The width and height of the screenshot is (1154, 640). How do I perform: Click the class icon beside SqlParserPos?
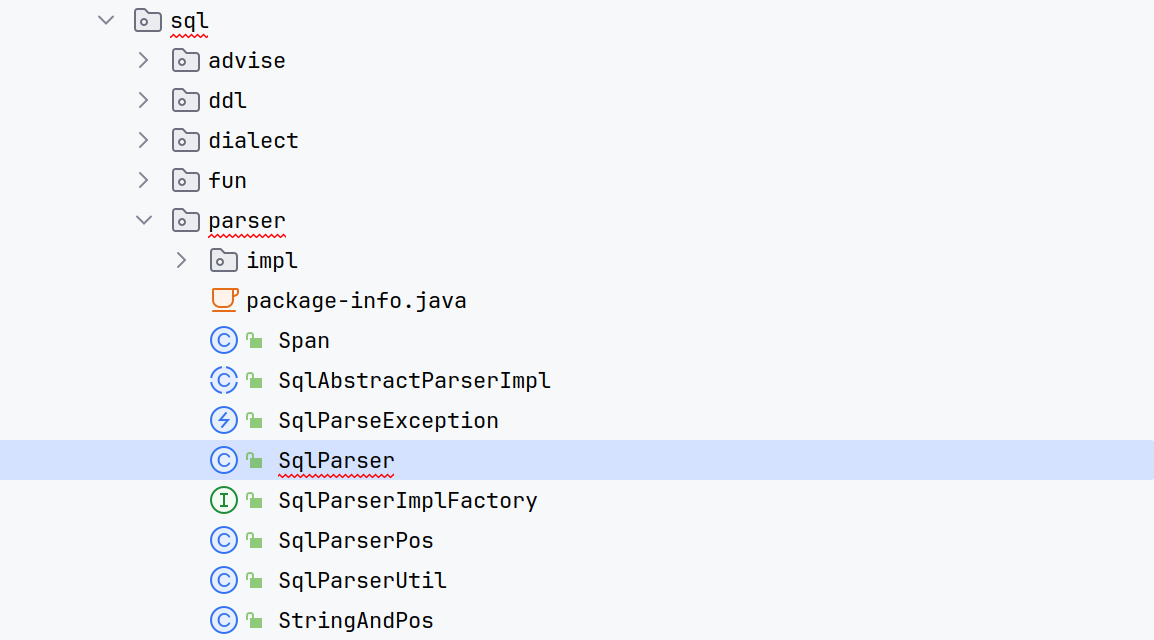coord(223,540)
